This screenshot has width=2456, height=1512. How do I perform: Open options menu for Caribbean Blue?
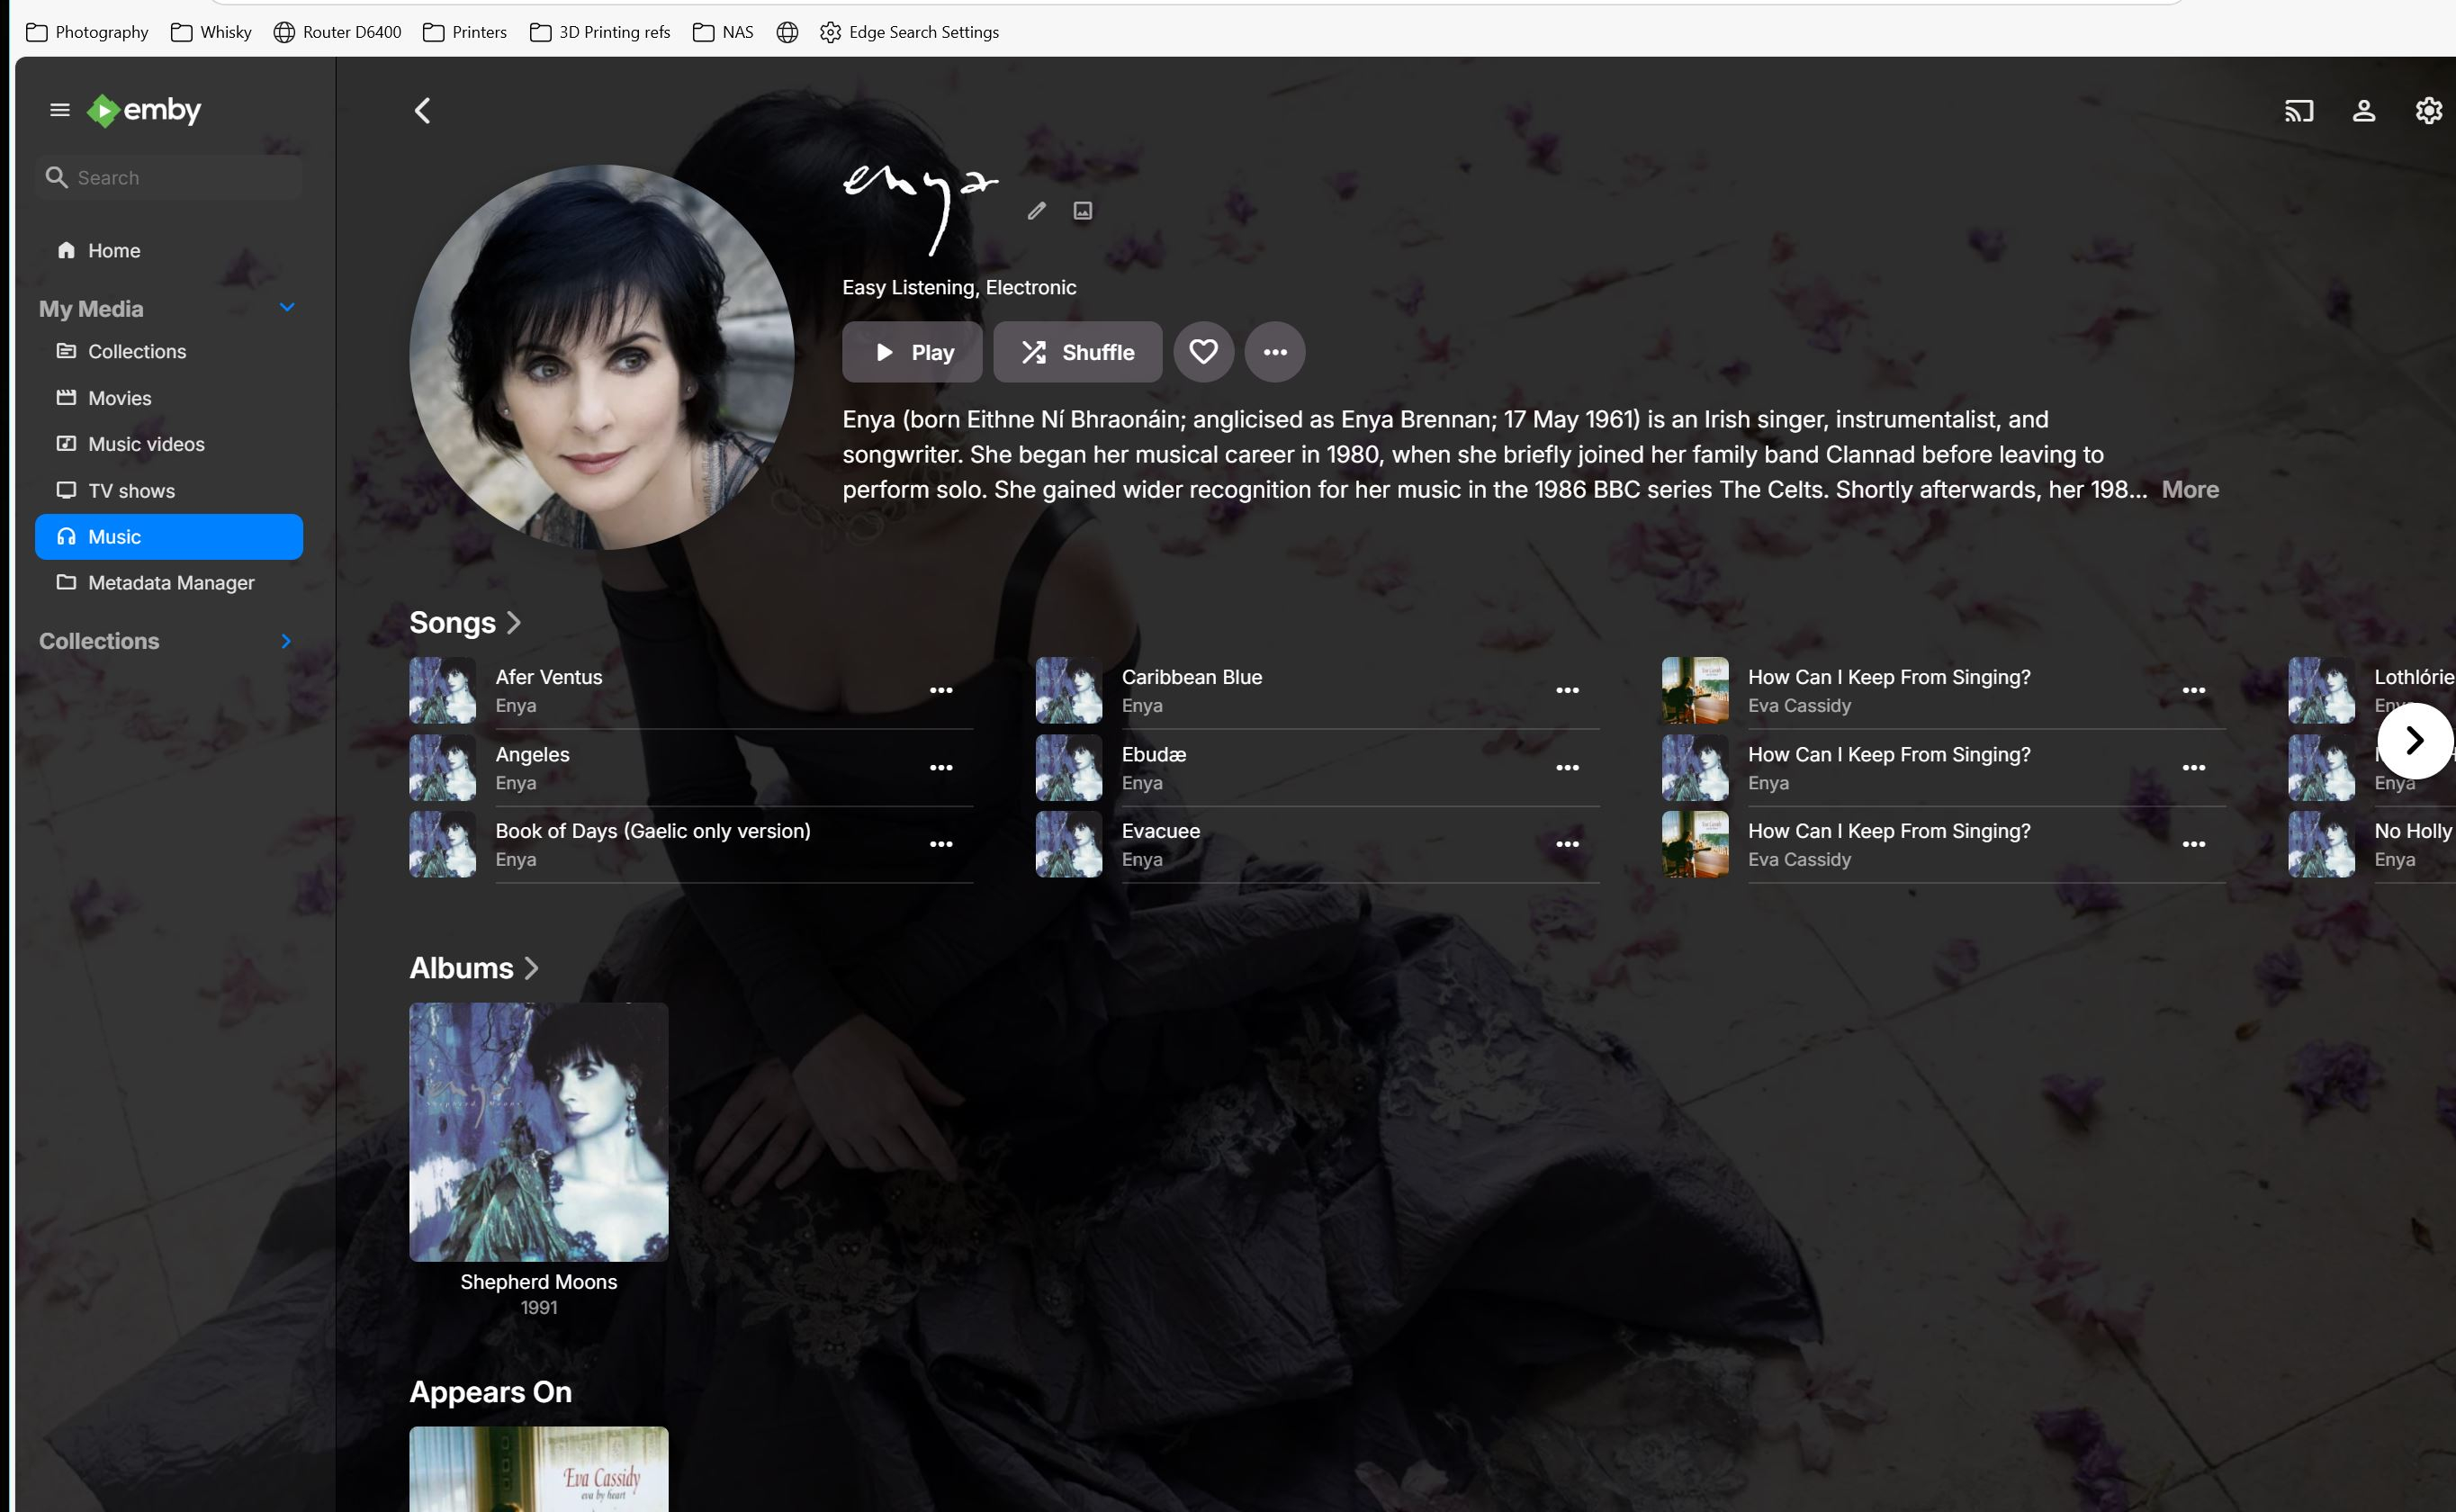(1567, 690)
